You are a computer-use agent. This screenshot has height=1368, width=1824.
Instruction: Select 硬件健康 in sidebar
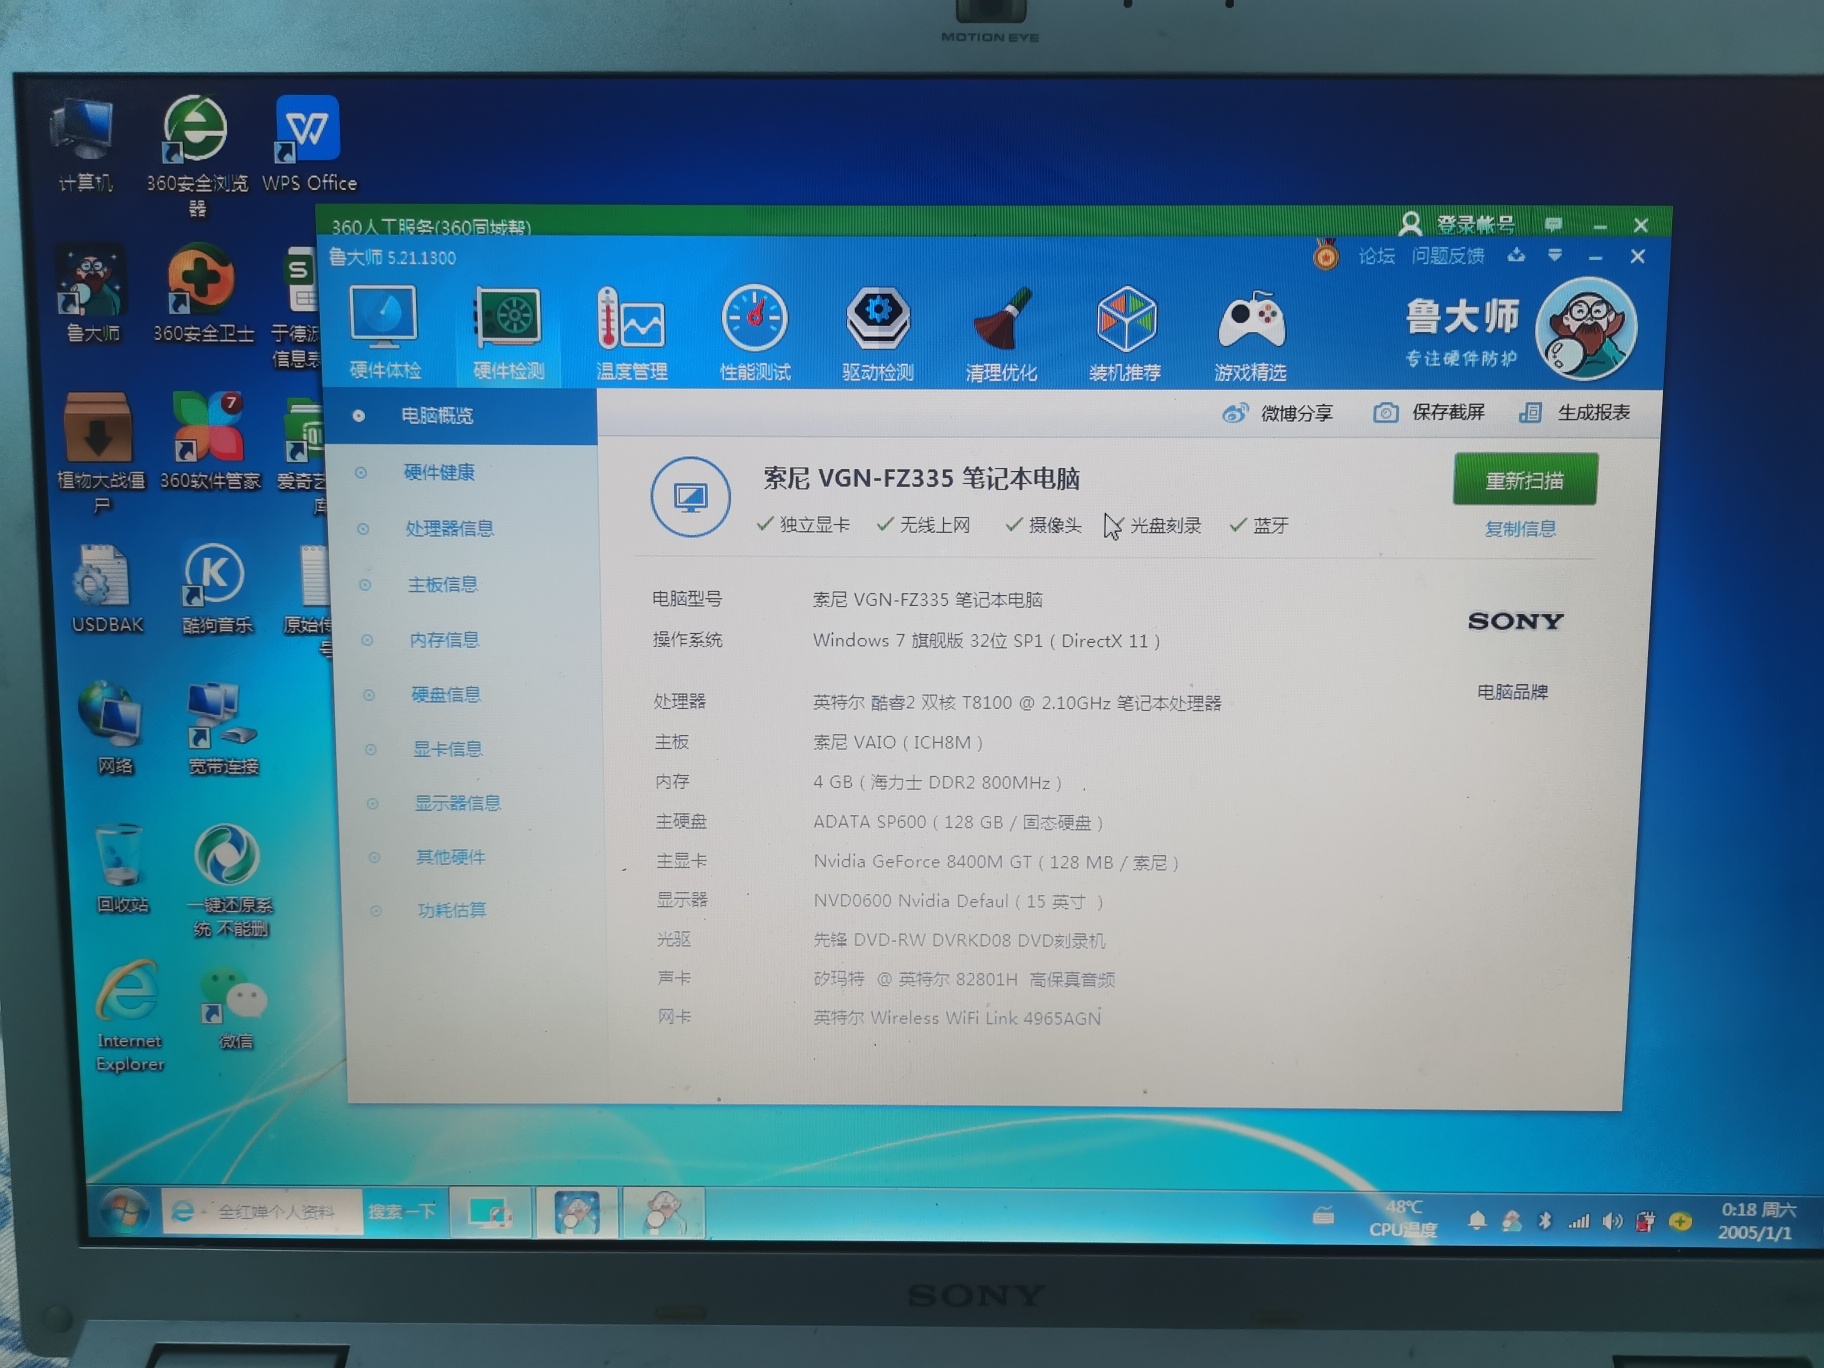point(439,472)
